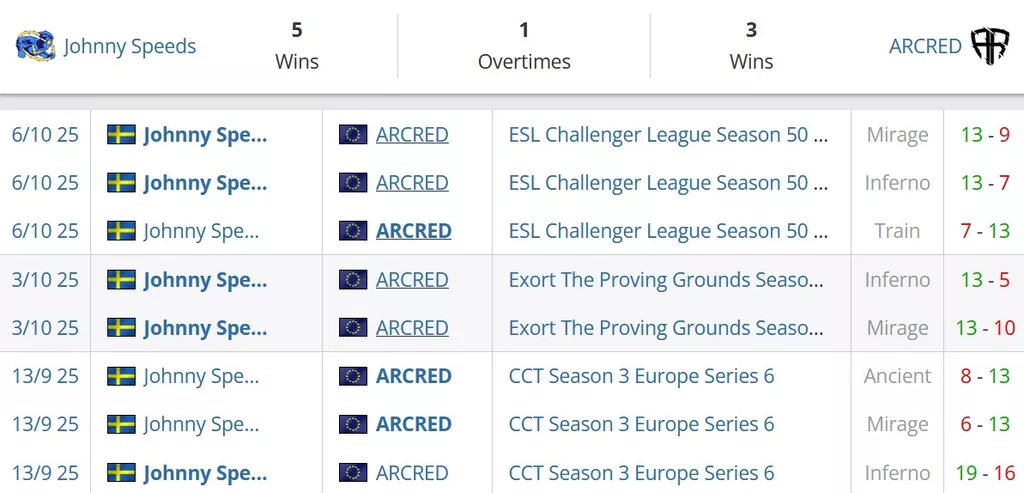Click Swedish flag in Mirage 13 - 9 row
Viewport: 1024px width, 493px height.
(121, 135)
